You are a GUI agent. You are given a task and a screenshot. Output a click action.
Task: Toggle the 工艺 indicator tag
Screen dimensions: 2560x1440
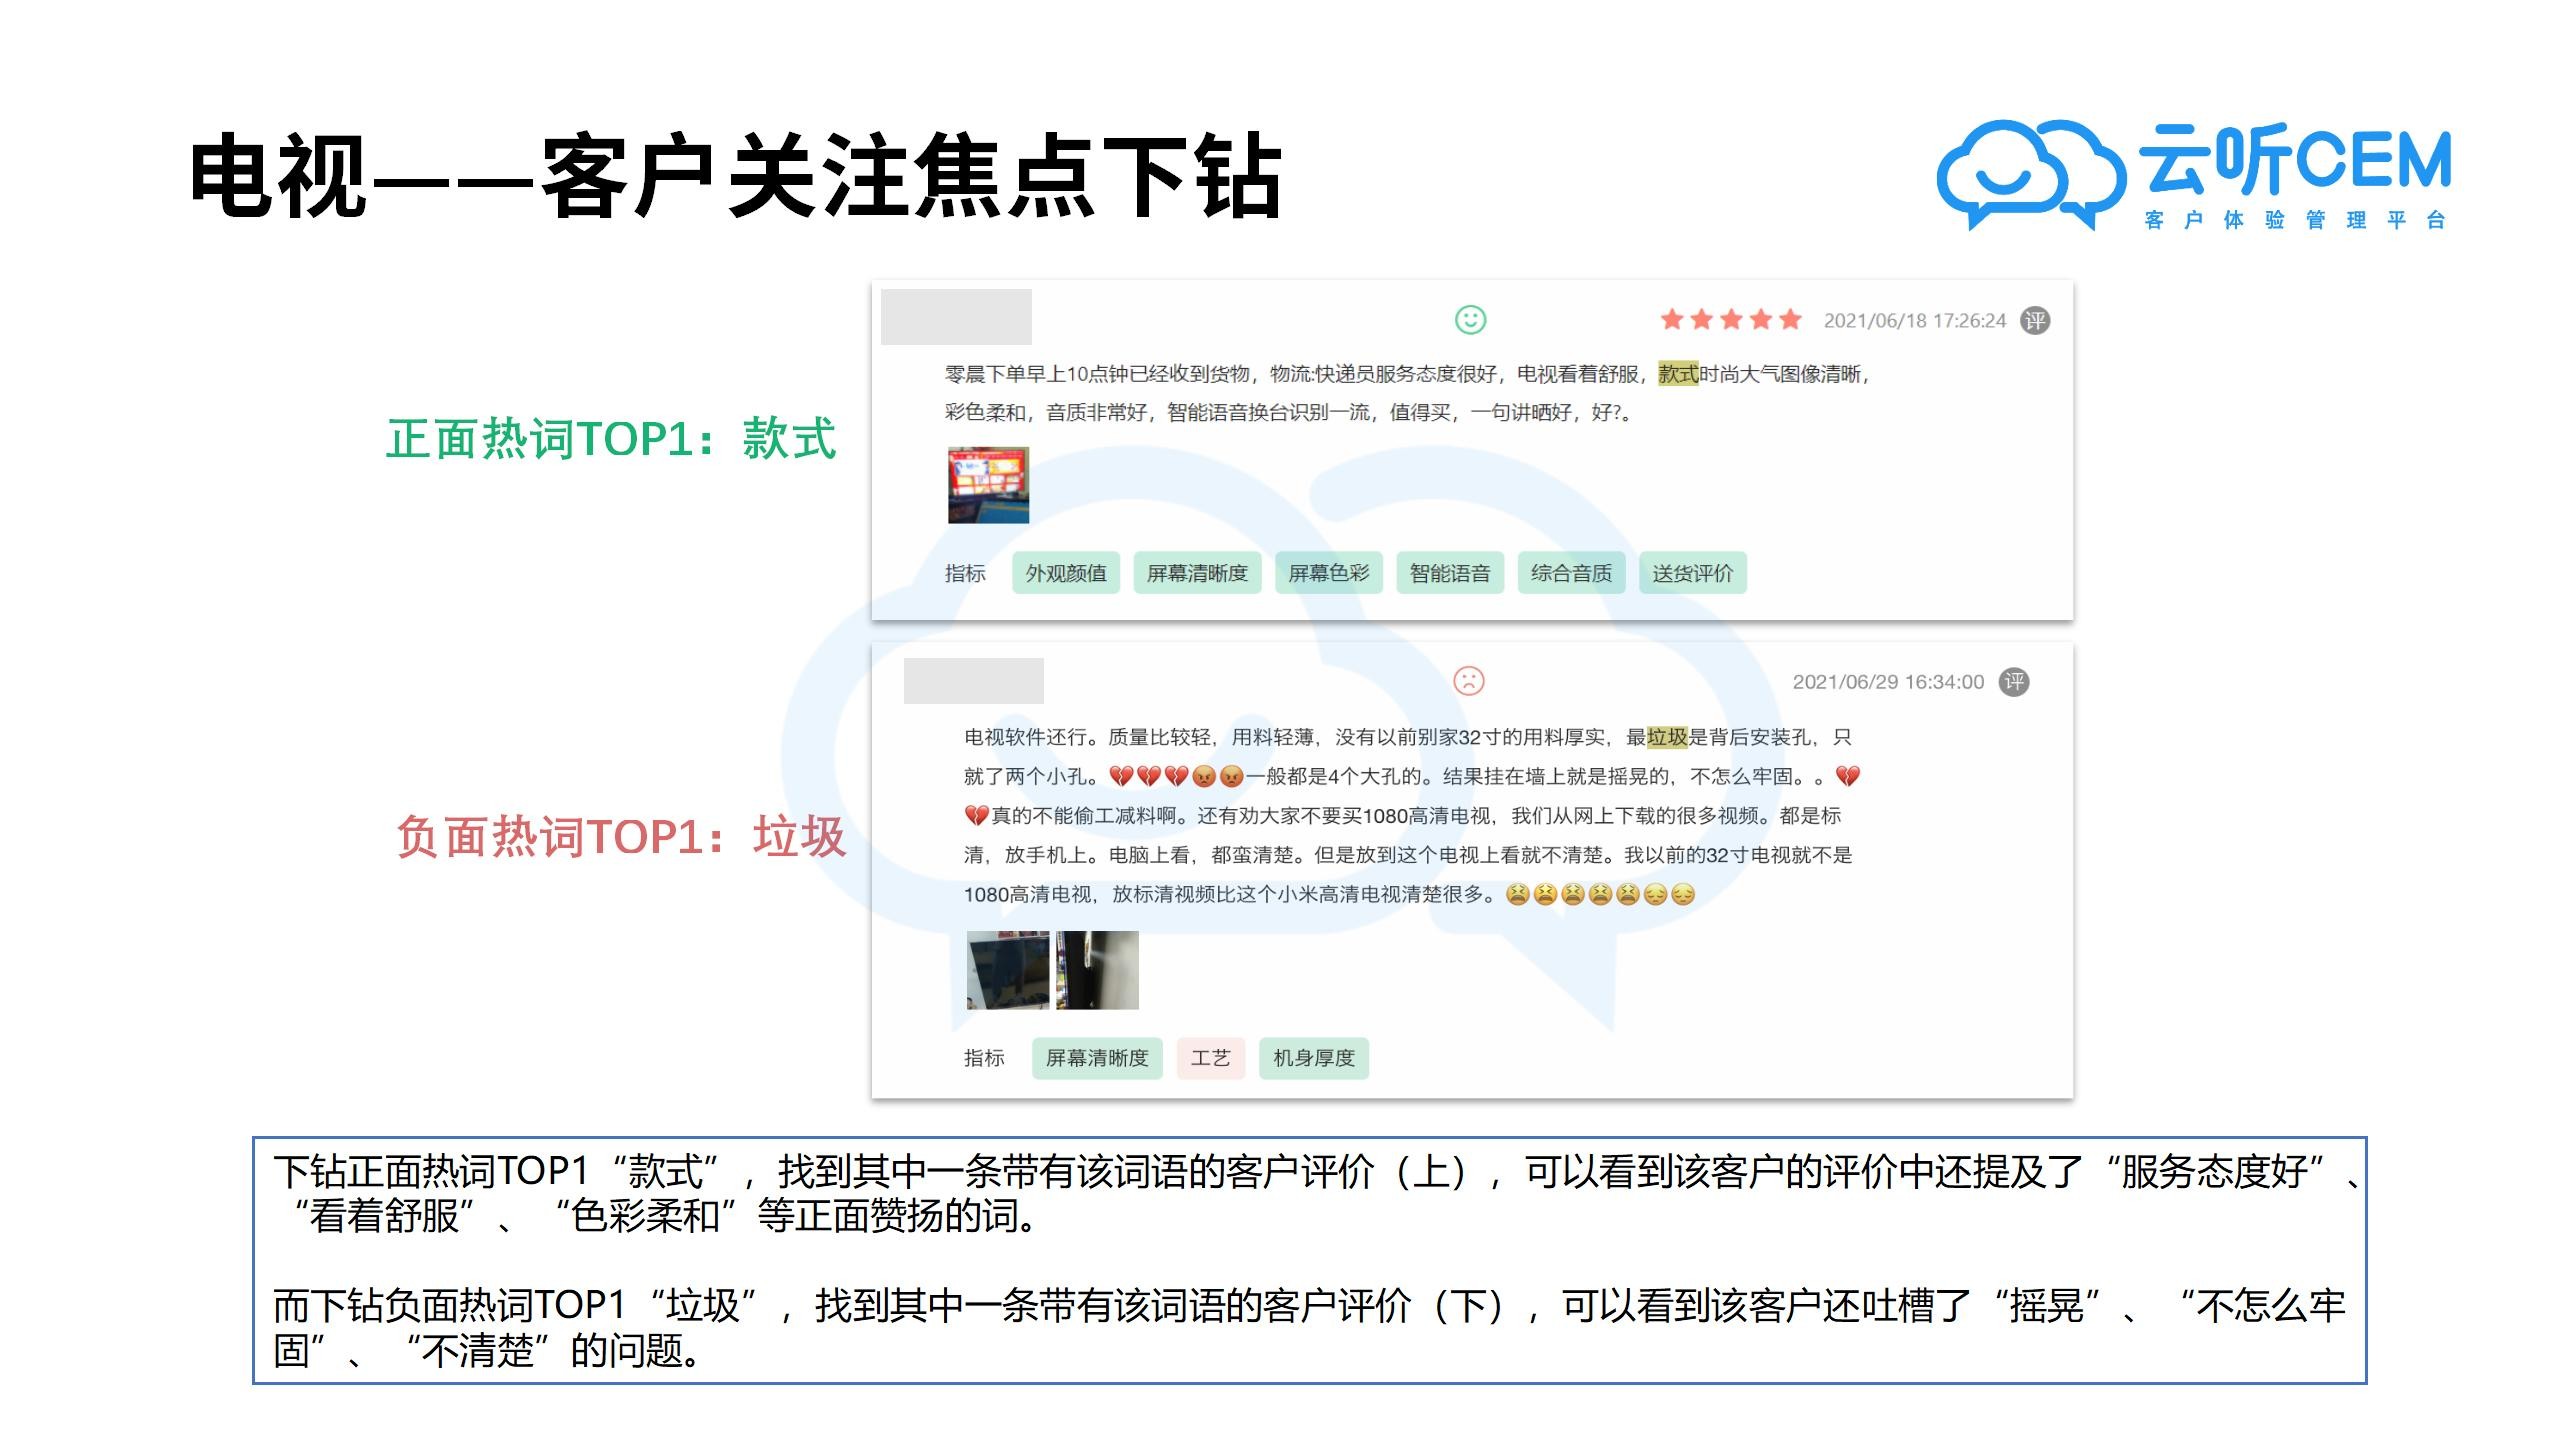coord(1211,1058)
